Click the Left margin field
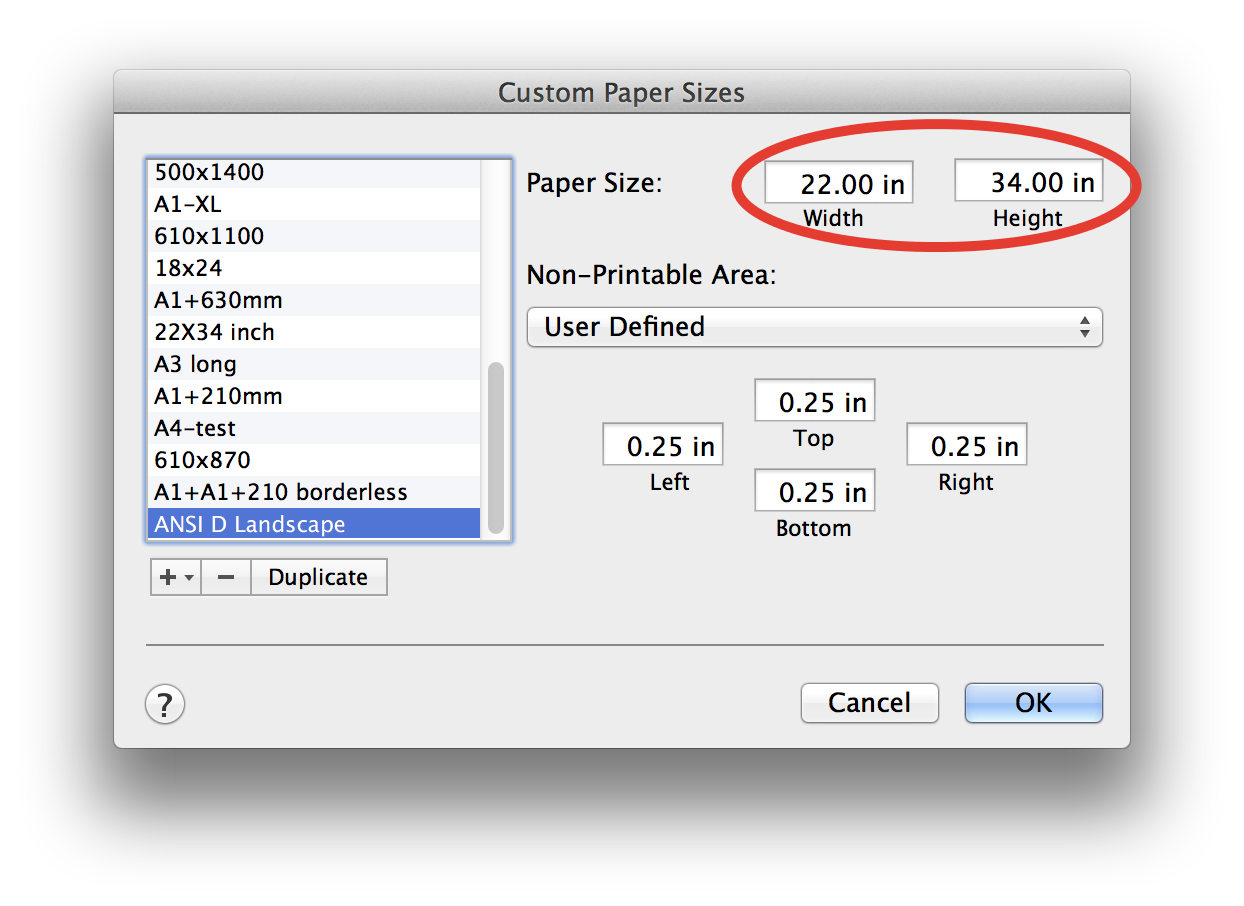 click(x=662, y=444)
